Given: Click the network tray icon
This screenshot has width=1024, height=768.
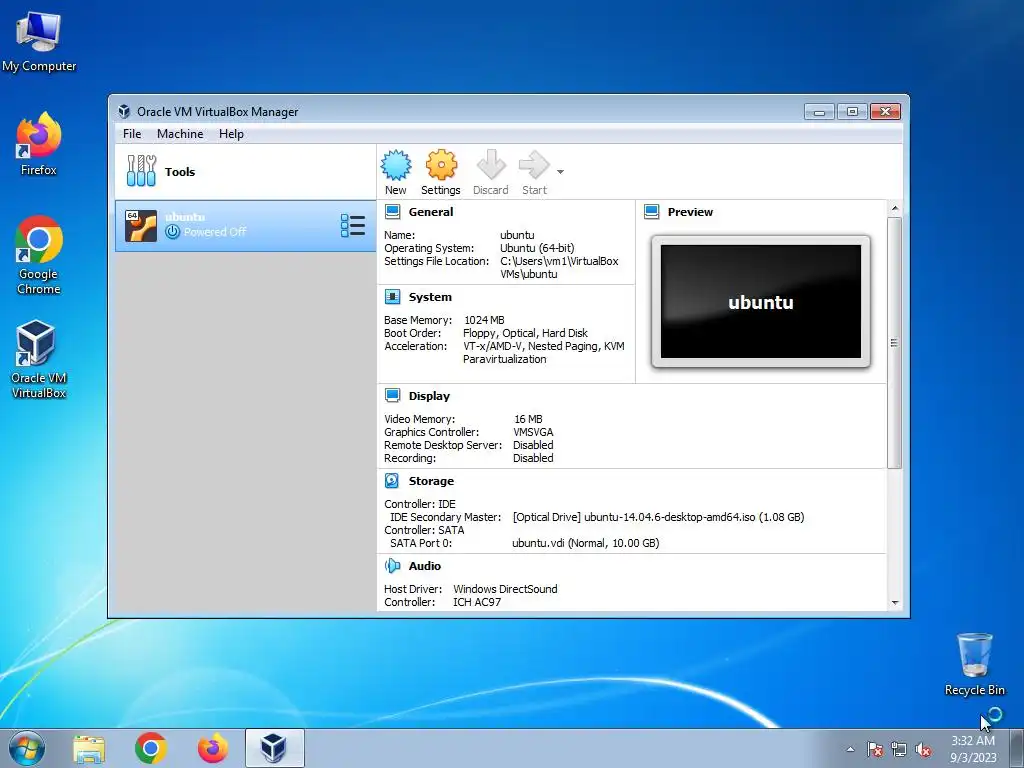Looking at the screenshot, I should pyautogui.click(x=899, y=749).
